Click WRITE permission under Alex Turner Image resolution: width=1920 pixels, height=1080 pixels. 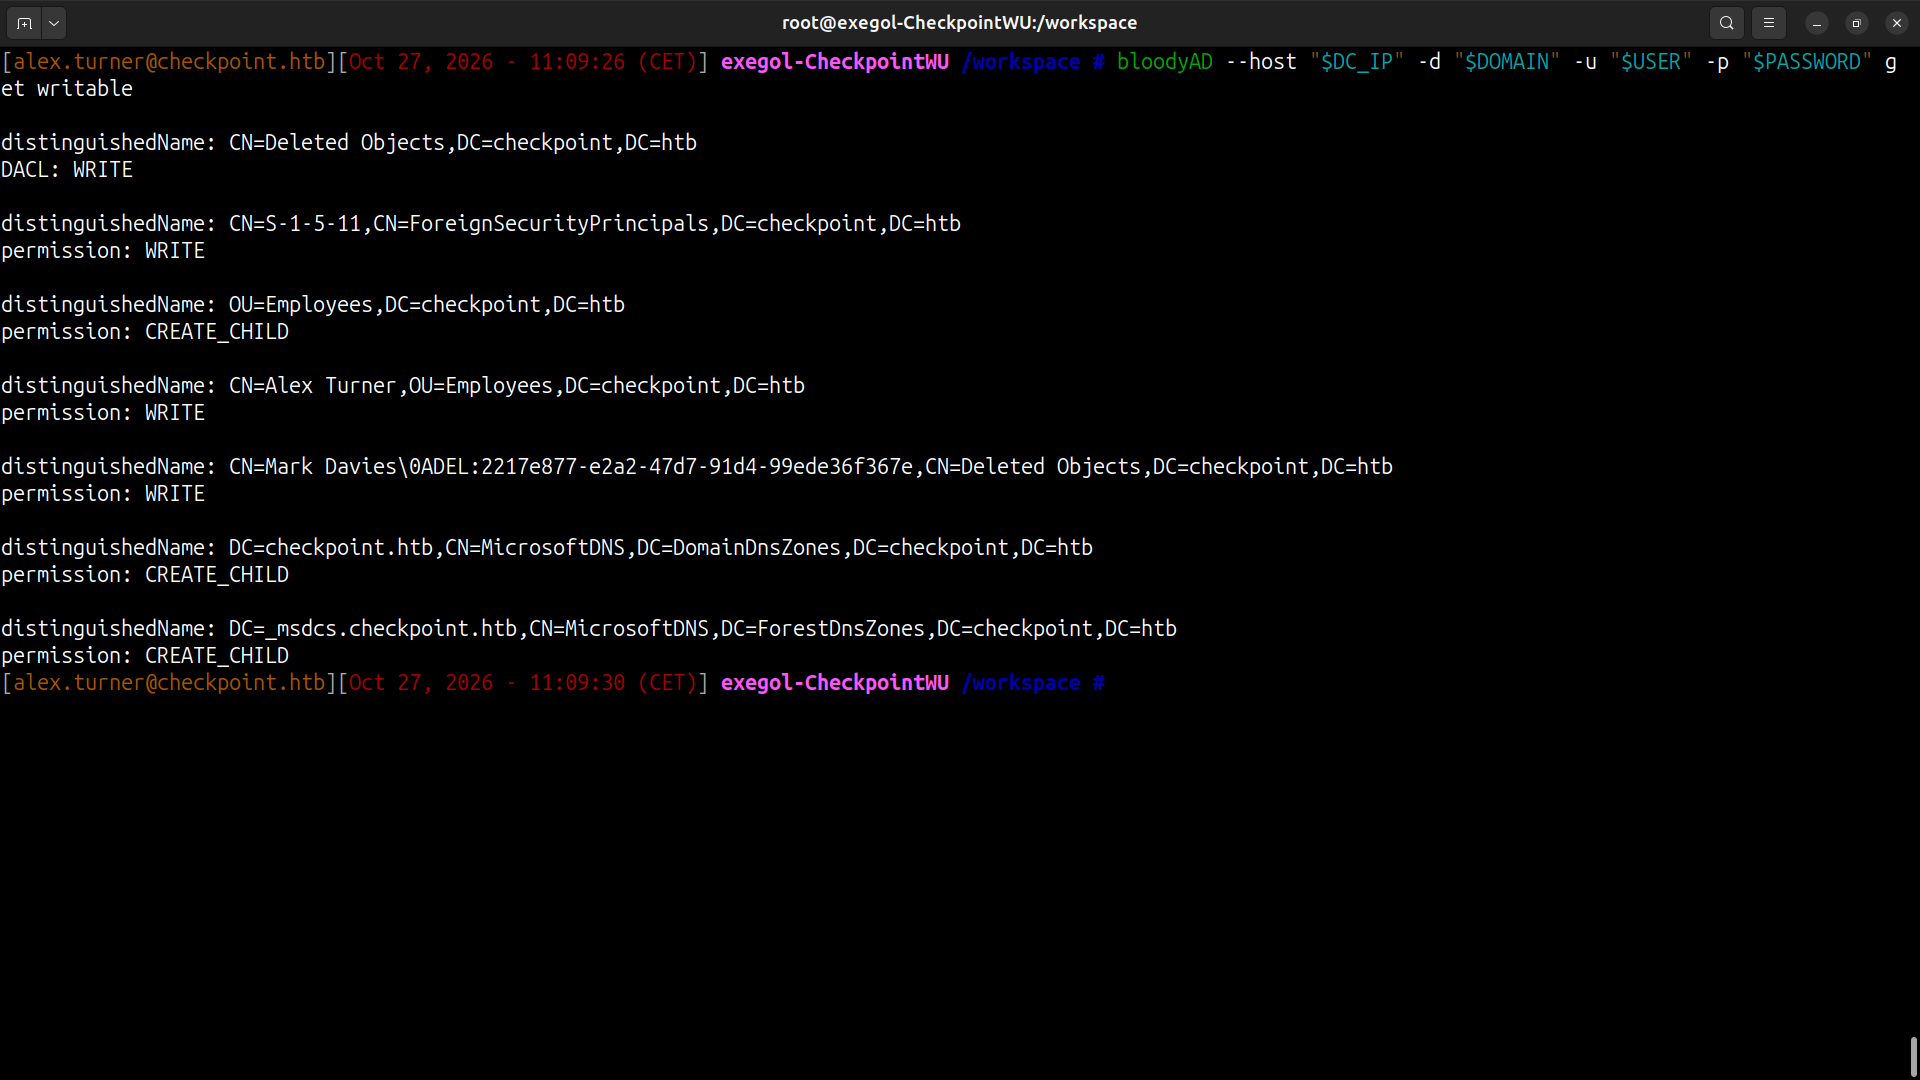click(x=175, y=413)
